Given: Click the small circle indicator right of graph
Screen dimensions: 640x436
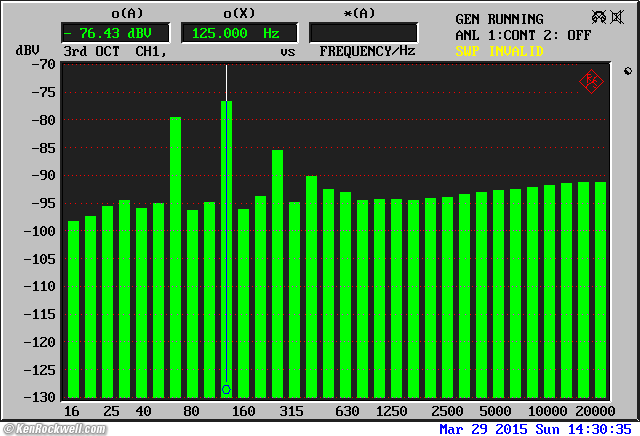Looking at the screenshot, I should point(627,72).
